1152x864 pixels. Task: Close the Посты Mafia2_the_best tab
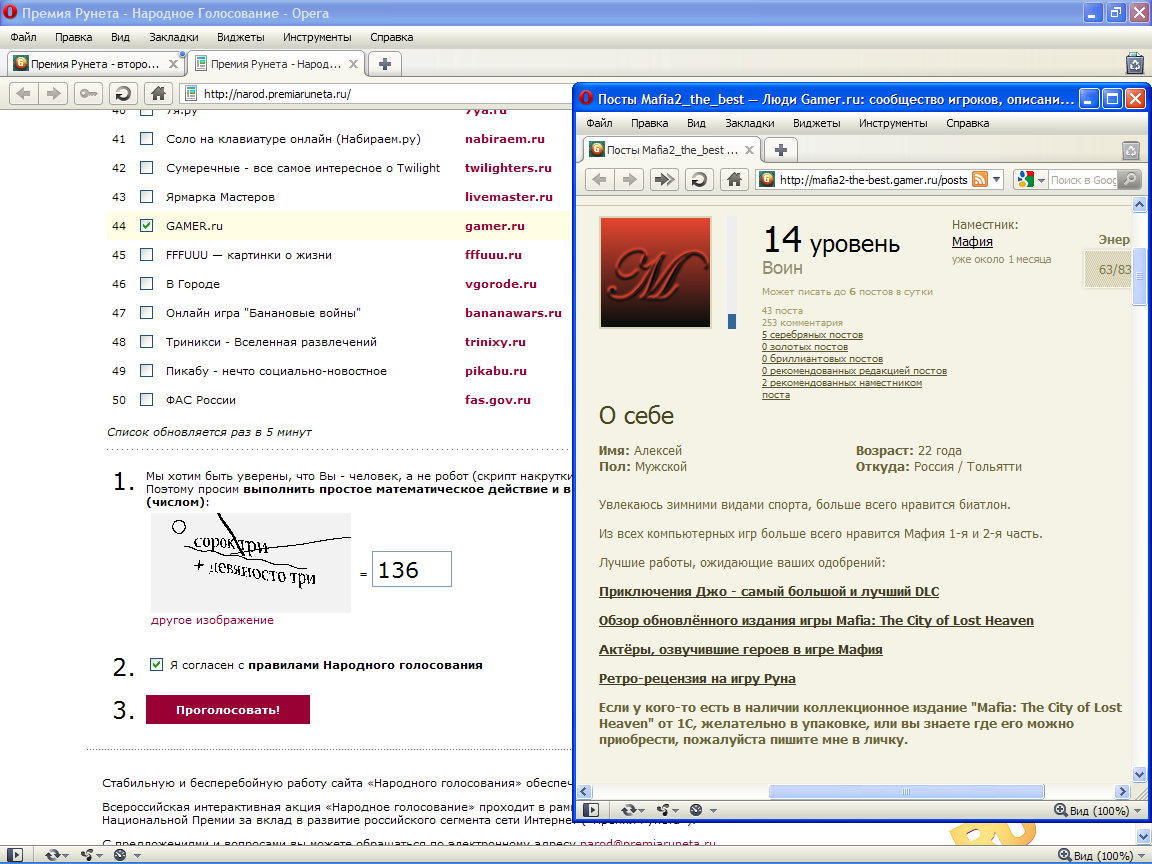[x=749, y=150]
